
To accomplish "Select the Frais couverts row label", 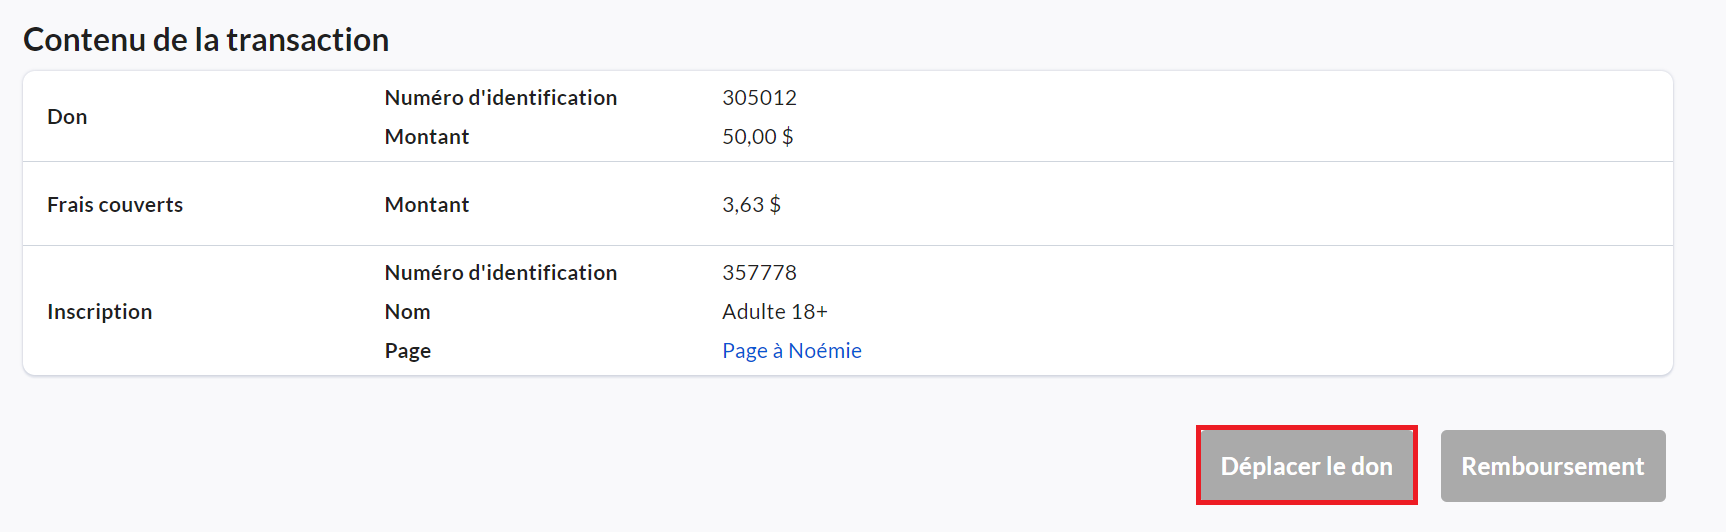I will click(x=115, y=205).
